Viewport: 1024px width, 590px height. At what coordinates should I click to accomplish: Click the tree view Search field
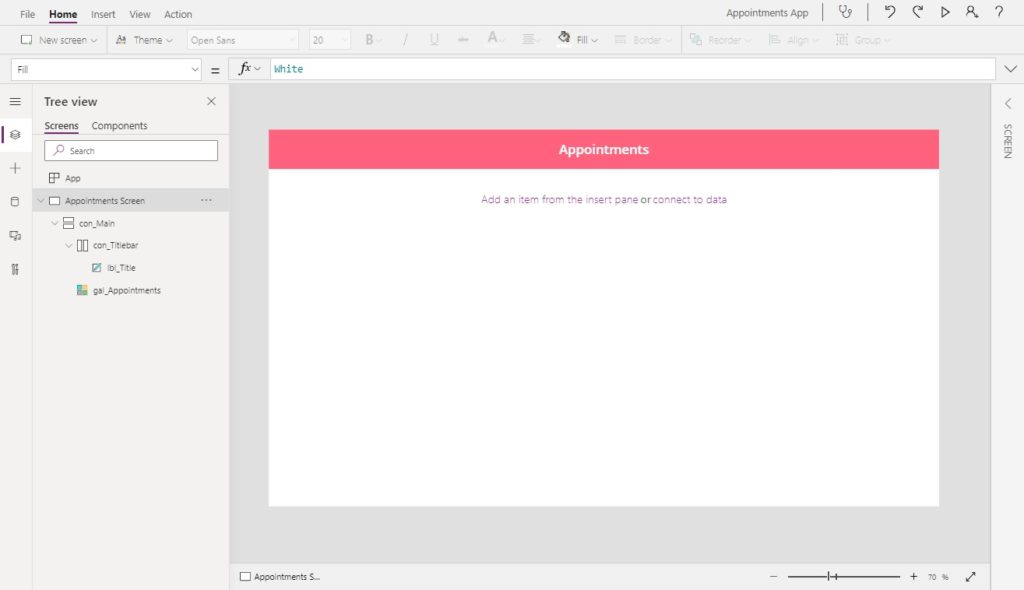pyautogui.click(x=131, y=150)
